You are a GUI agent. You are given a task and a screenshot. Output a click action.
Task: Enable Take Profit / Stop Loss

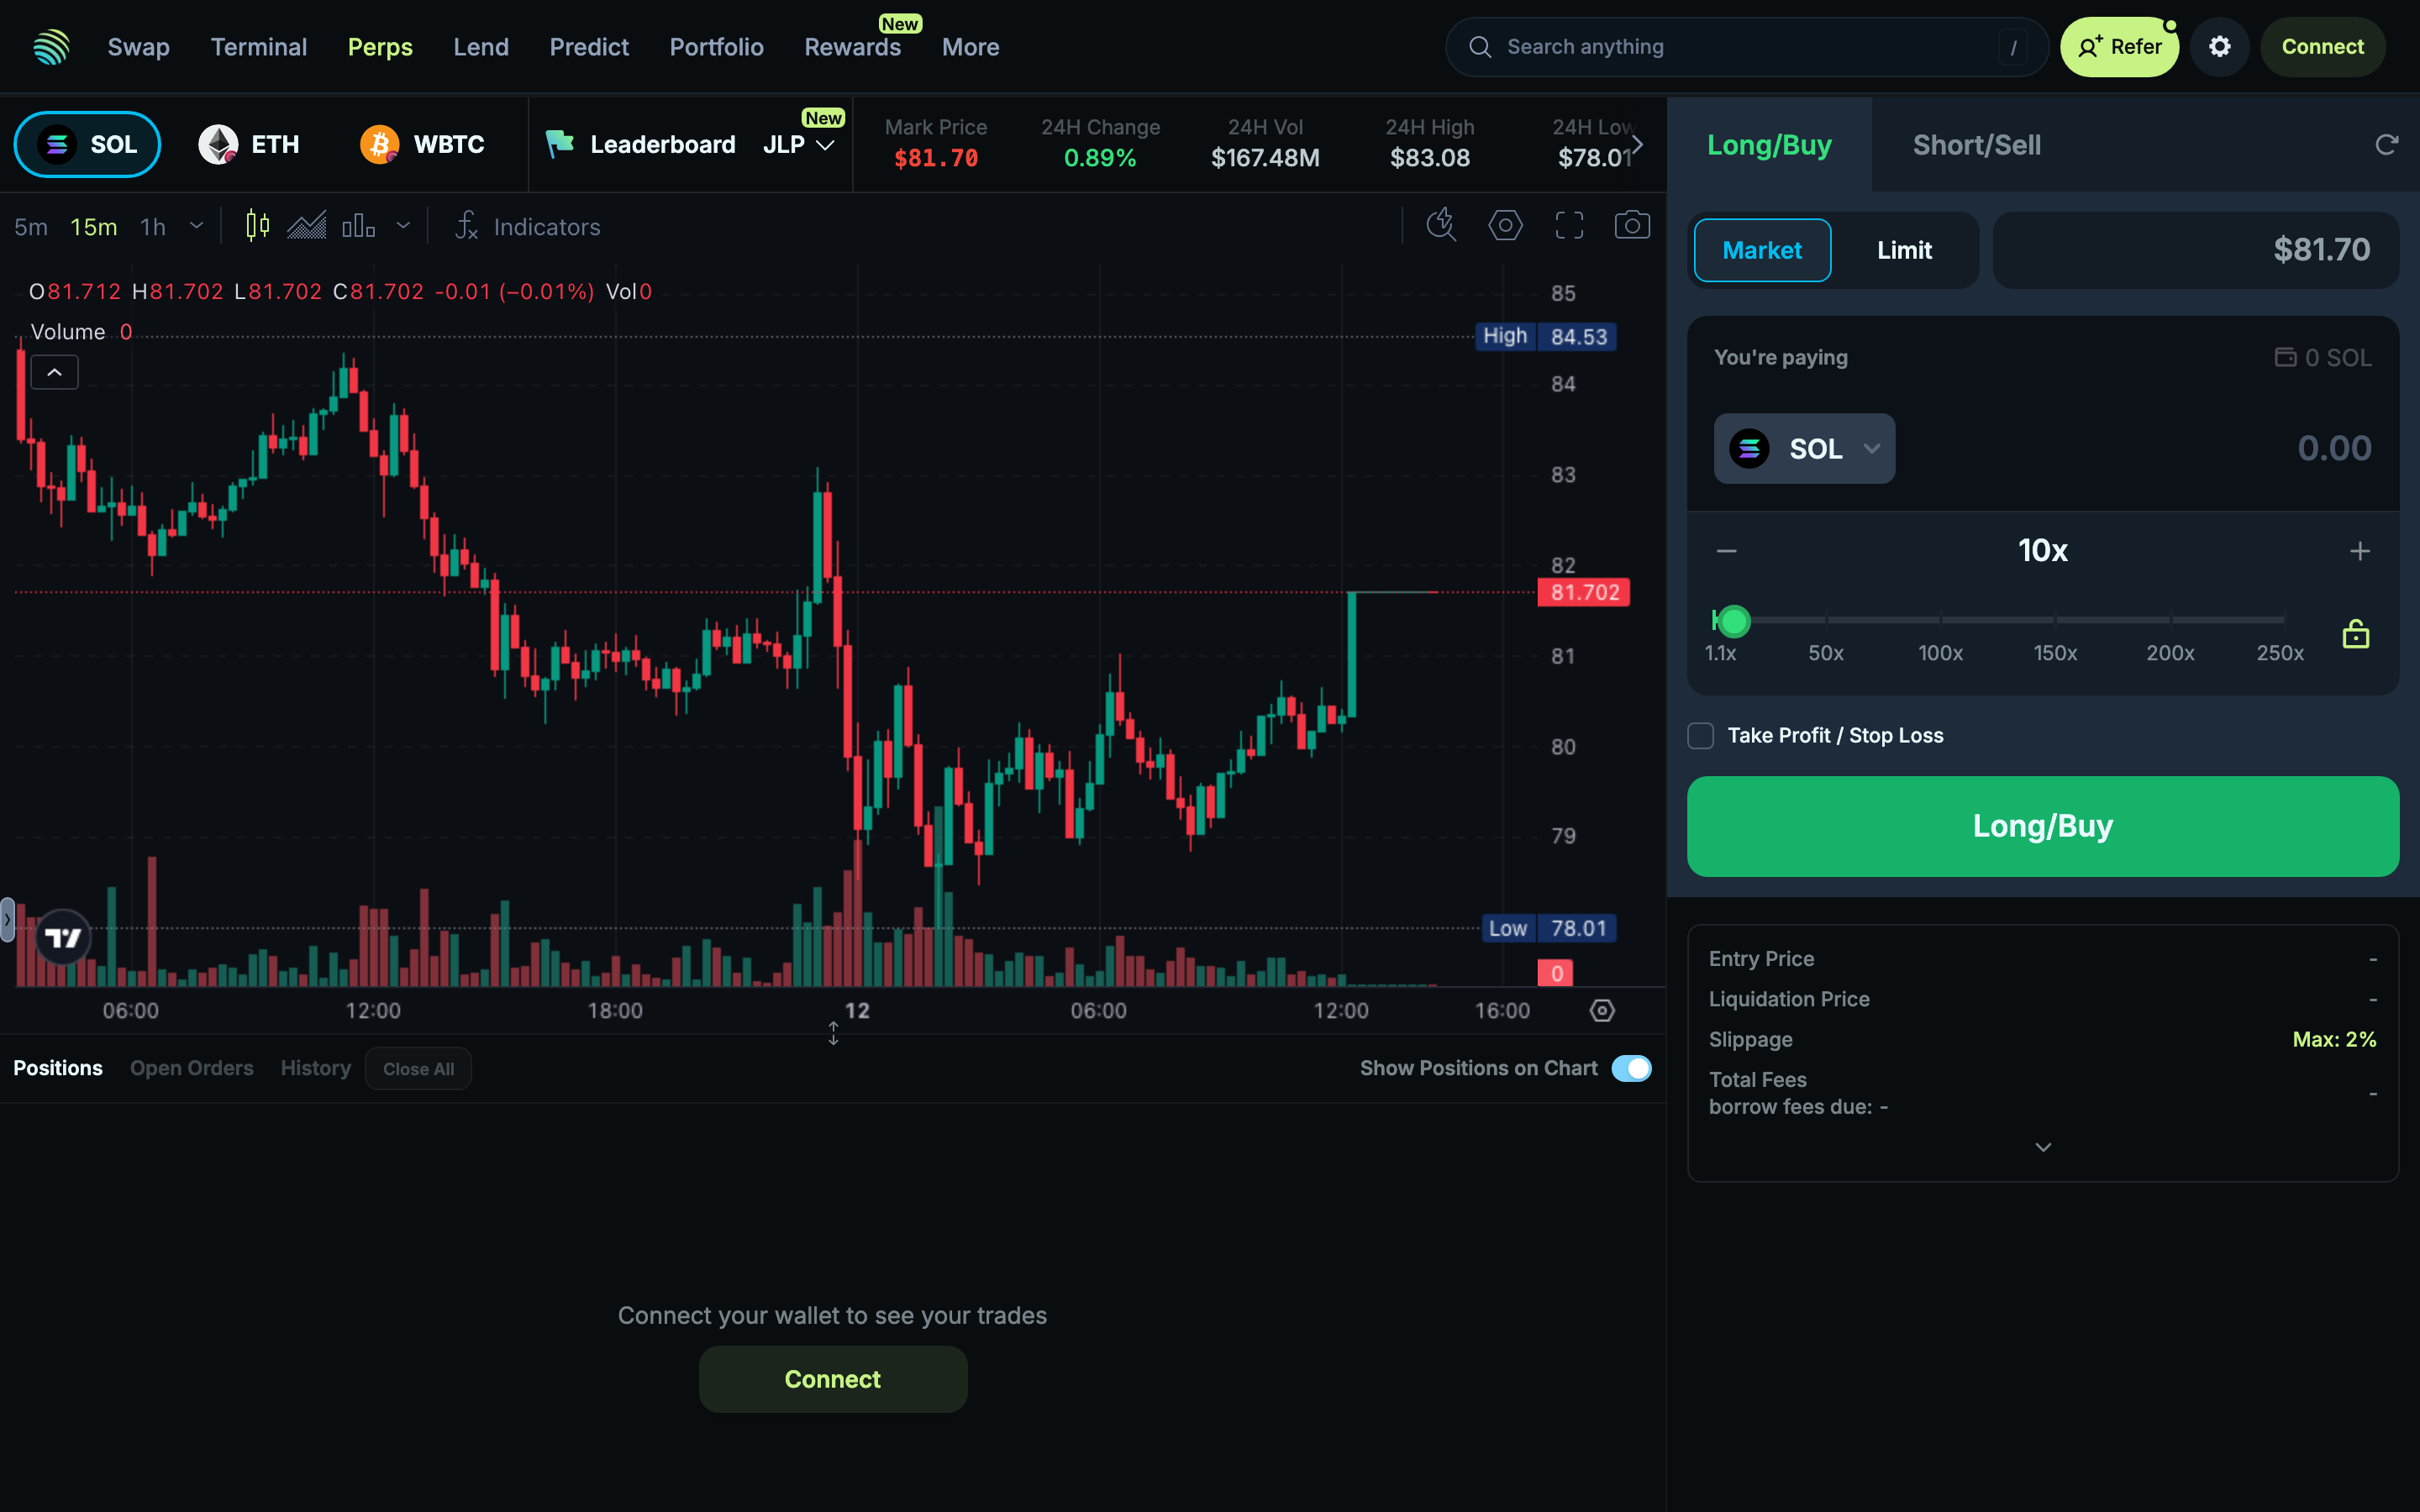pos(1700,735)
